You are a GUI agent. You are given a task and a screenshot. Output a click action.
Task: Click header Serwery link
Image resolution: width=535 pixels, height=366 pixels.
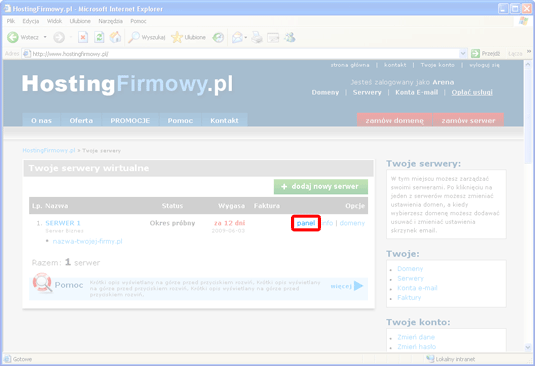click(367, 92)
